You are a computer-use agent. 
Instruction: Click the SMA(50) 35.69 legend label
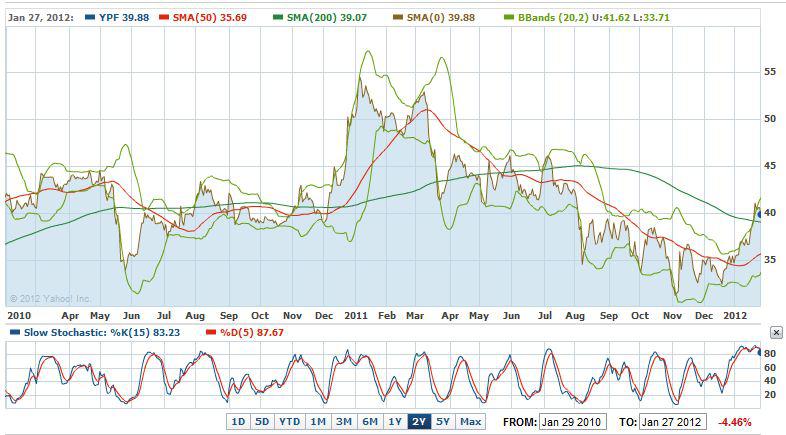tap(210, 18)
